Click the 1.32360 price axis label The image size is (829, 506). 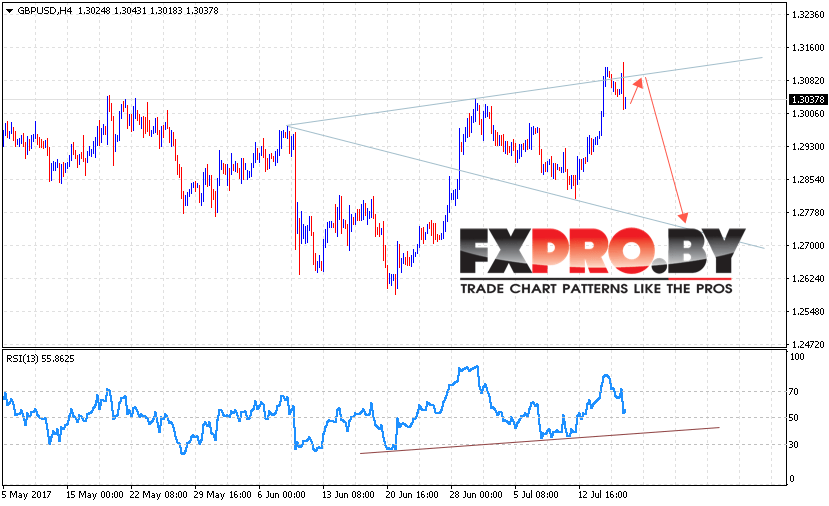808,15
